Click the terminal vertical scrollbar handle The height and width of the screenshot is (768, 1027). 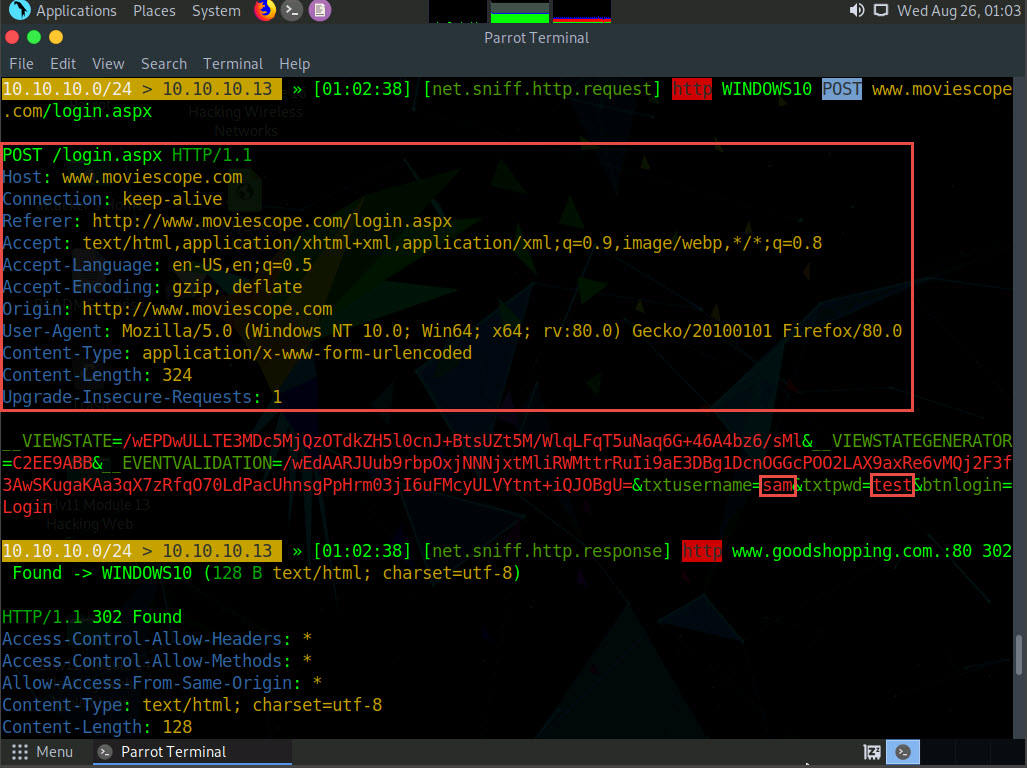pos(1018,655)
